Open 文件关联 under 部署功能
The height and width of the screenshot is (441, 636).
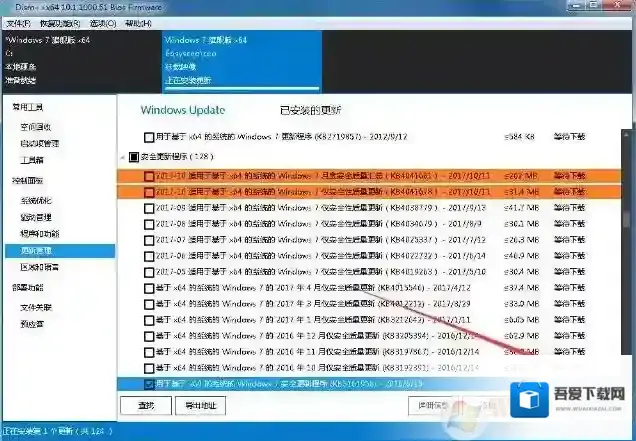tap(38, 307)
